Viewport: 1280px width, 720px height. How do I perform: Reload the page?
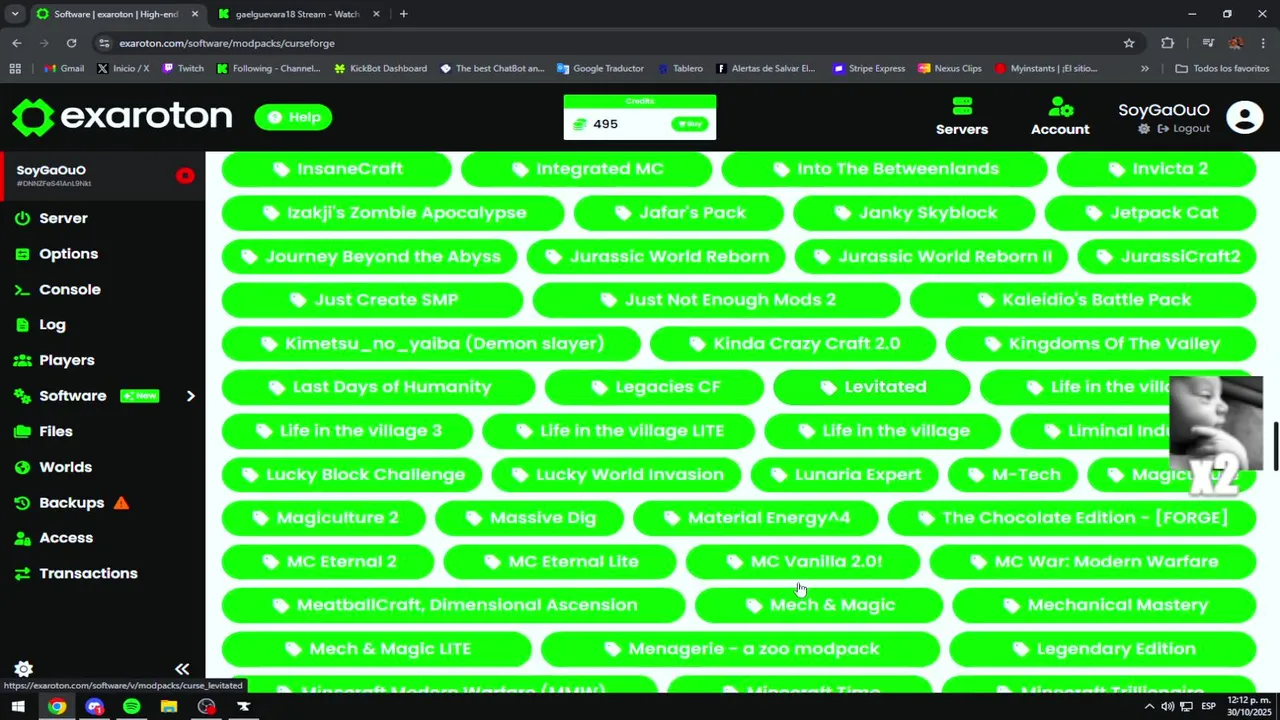(71, 43)
